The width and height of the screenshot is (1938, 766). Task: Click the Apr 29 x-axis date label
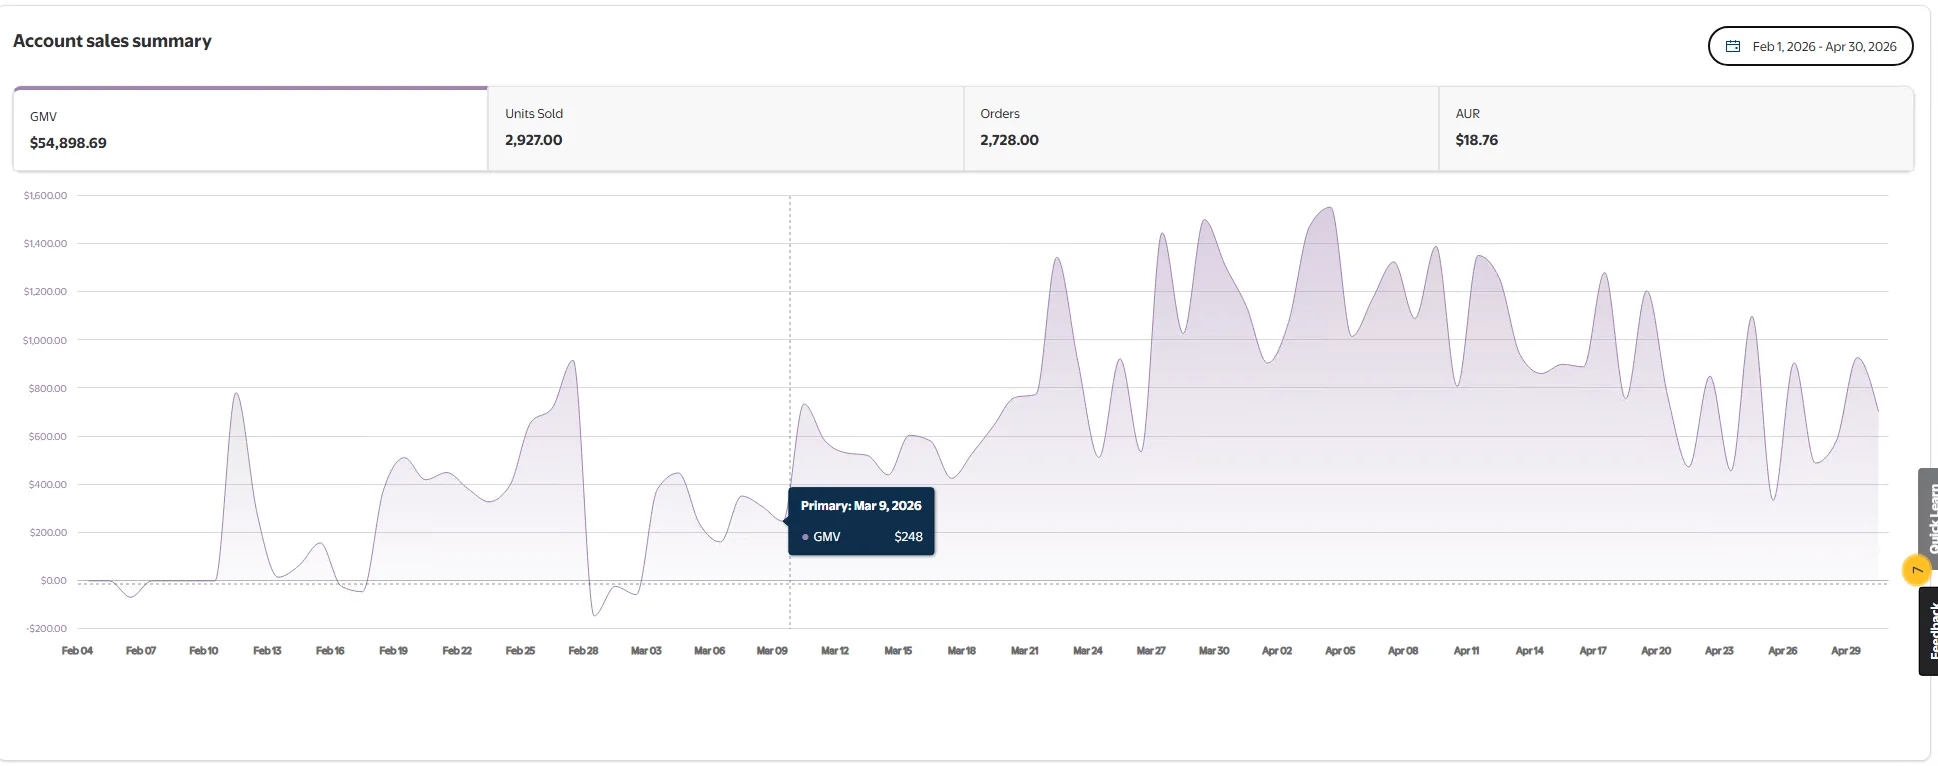pos(1846,651)
